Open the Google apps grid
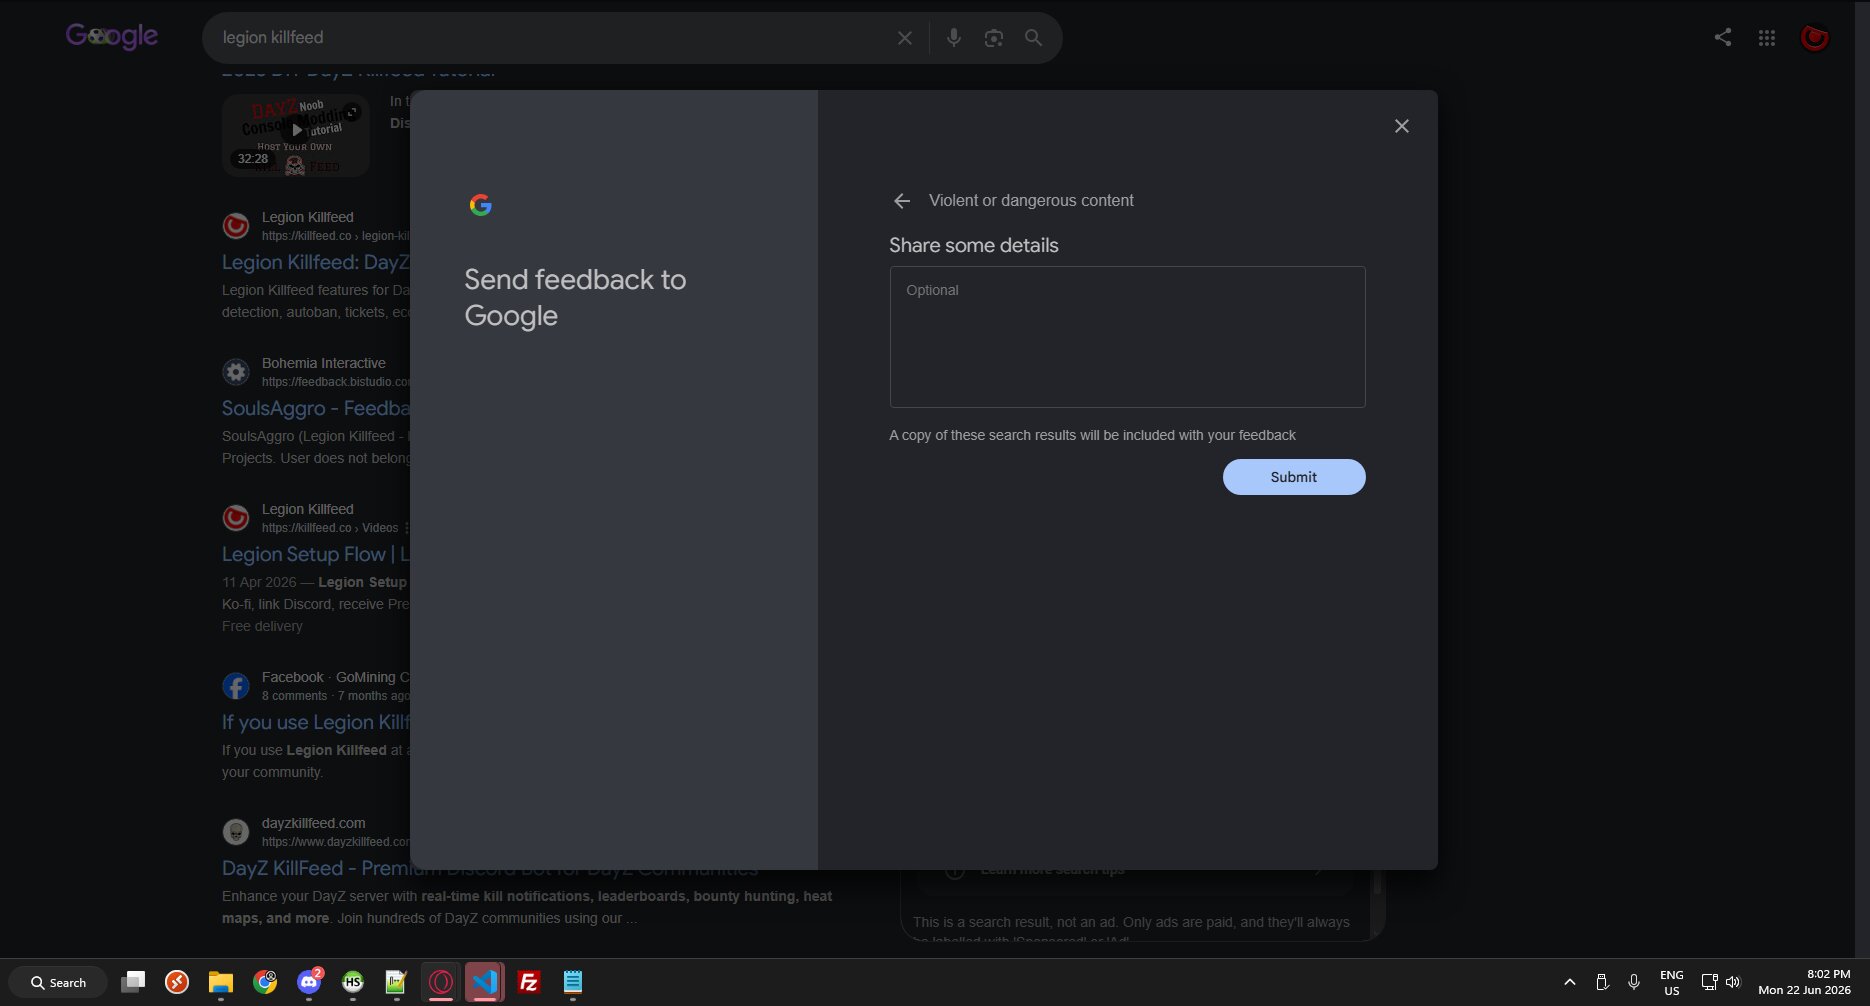 1767,38
